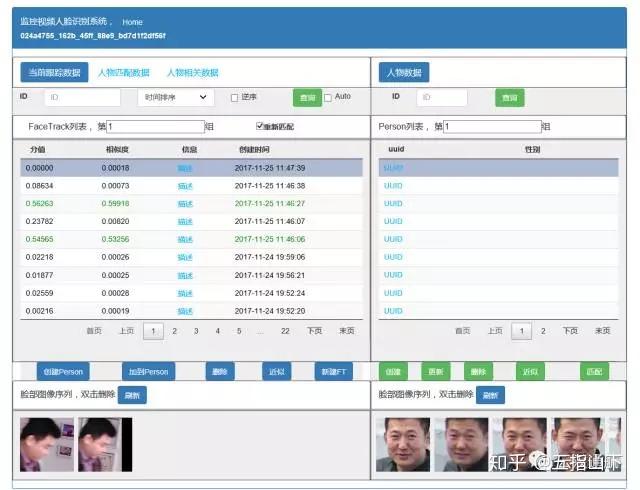Viewport: 640px width, 490px height.
Task: Go to FaceTrack page 3
Action: [x=196, y=331]
